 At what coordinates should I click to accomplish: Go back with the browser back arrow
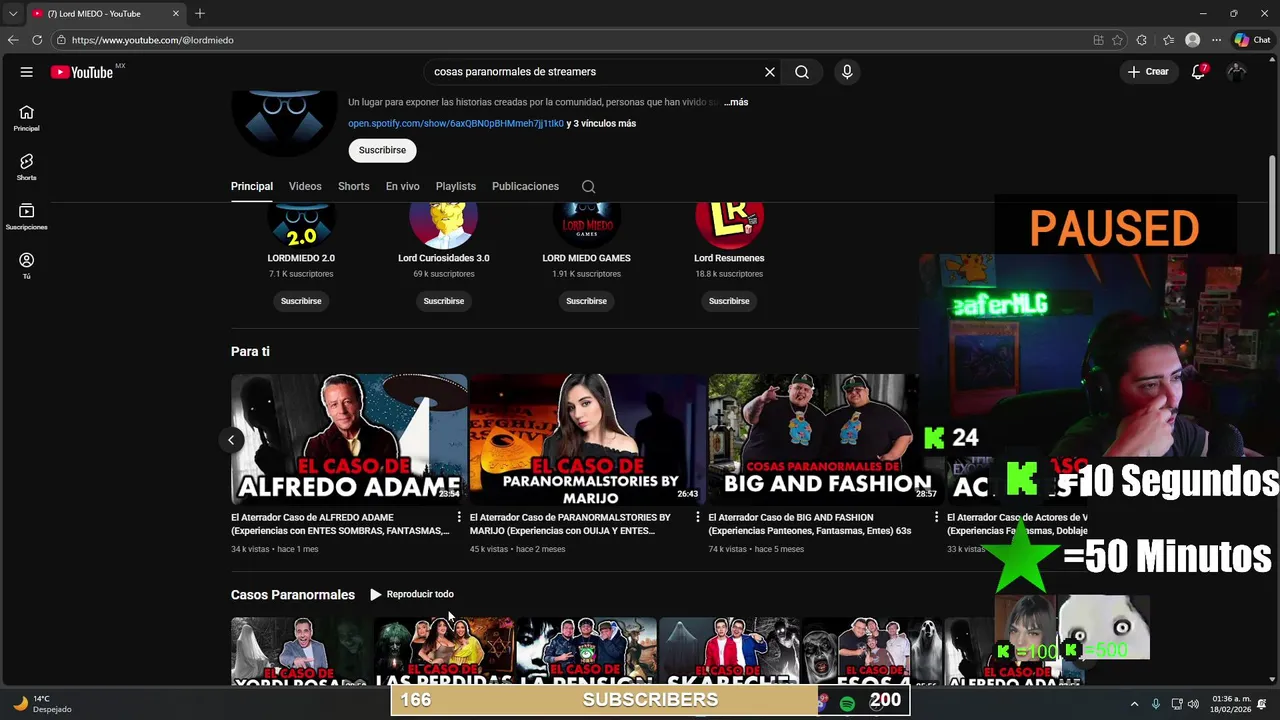pyautogui.click(x=12, y=40)
